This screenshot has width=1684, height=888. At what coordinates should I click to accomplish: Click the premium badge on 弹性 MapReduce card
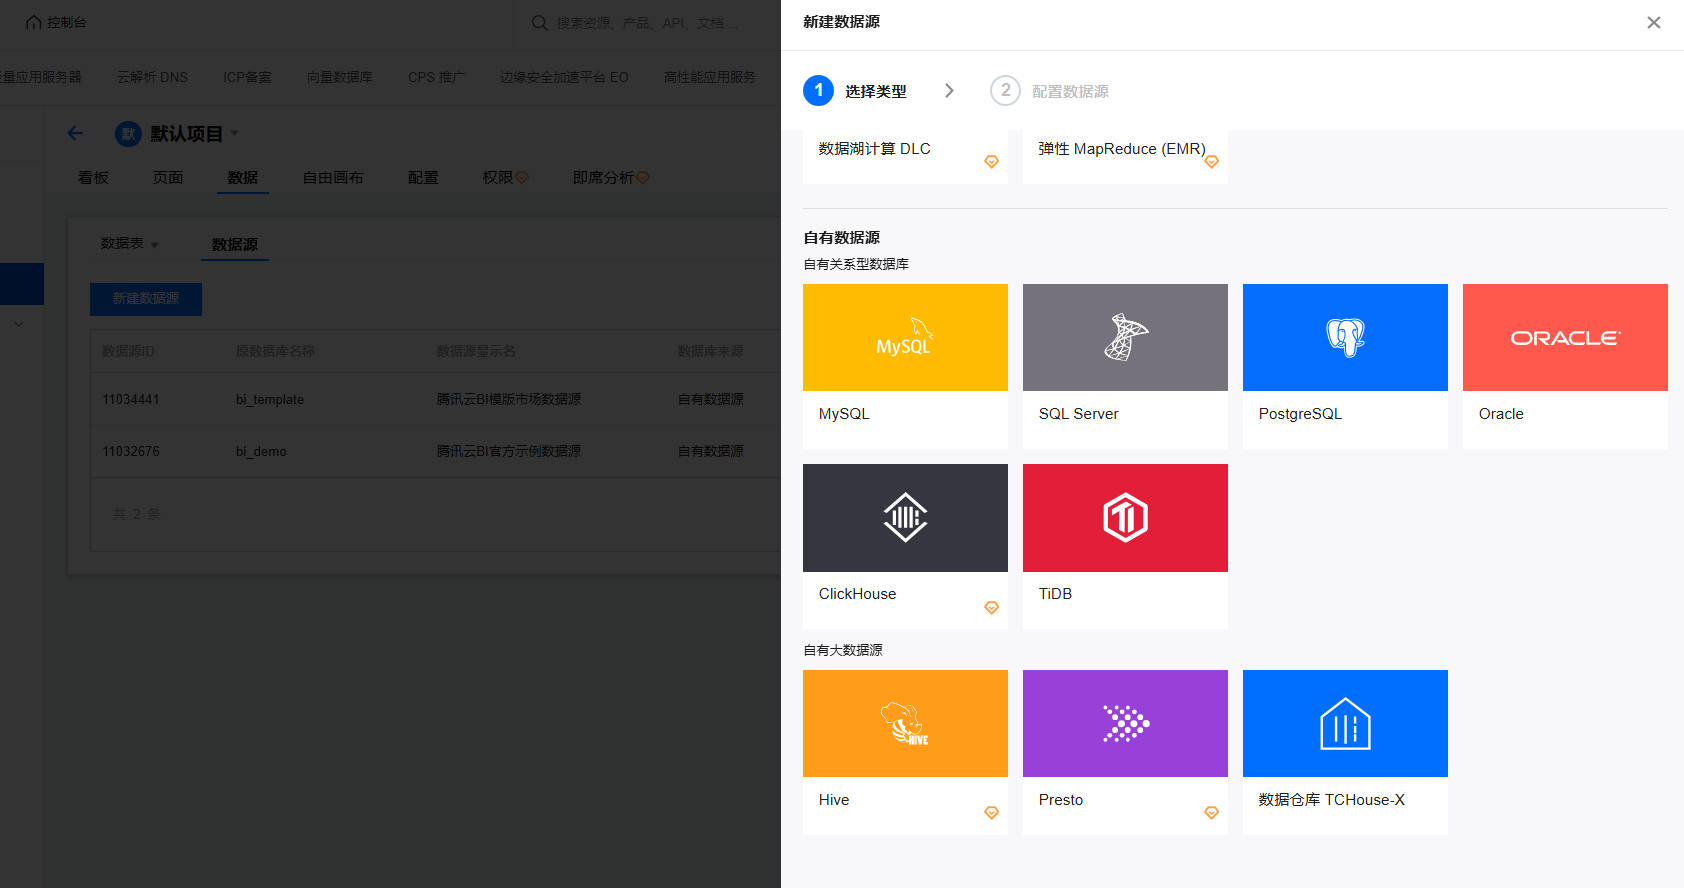tap(1211, 162)
